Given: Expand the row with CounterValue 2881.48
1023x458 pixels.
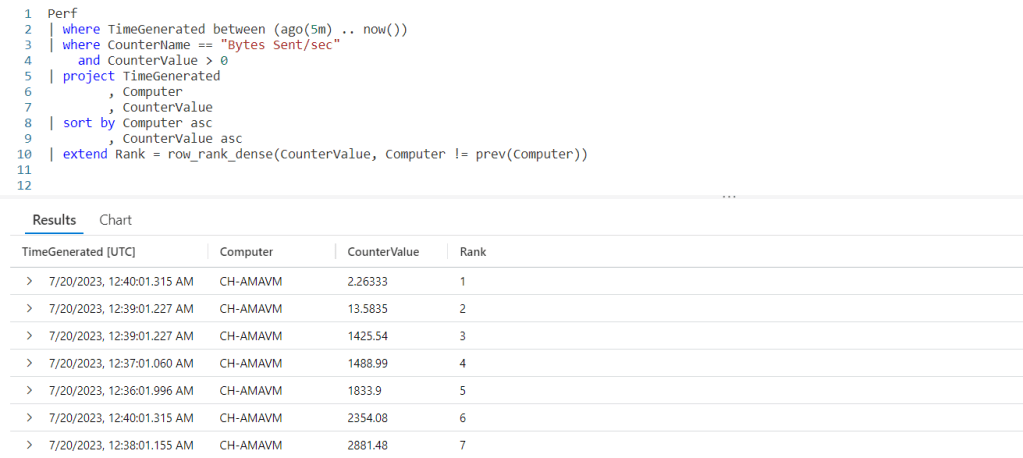Looking at the screenshot, I should click(x=29, y=445).
